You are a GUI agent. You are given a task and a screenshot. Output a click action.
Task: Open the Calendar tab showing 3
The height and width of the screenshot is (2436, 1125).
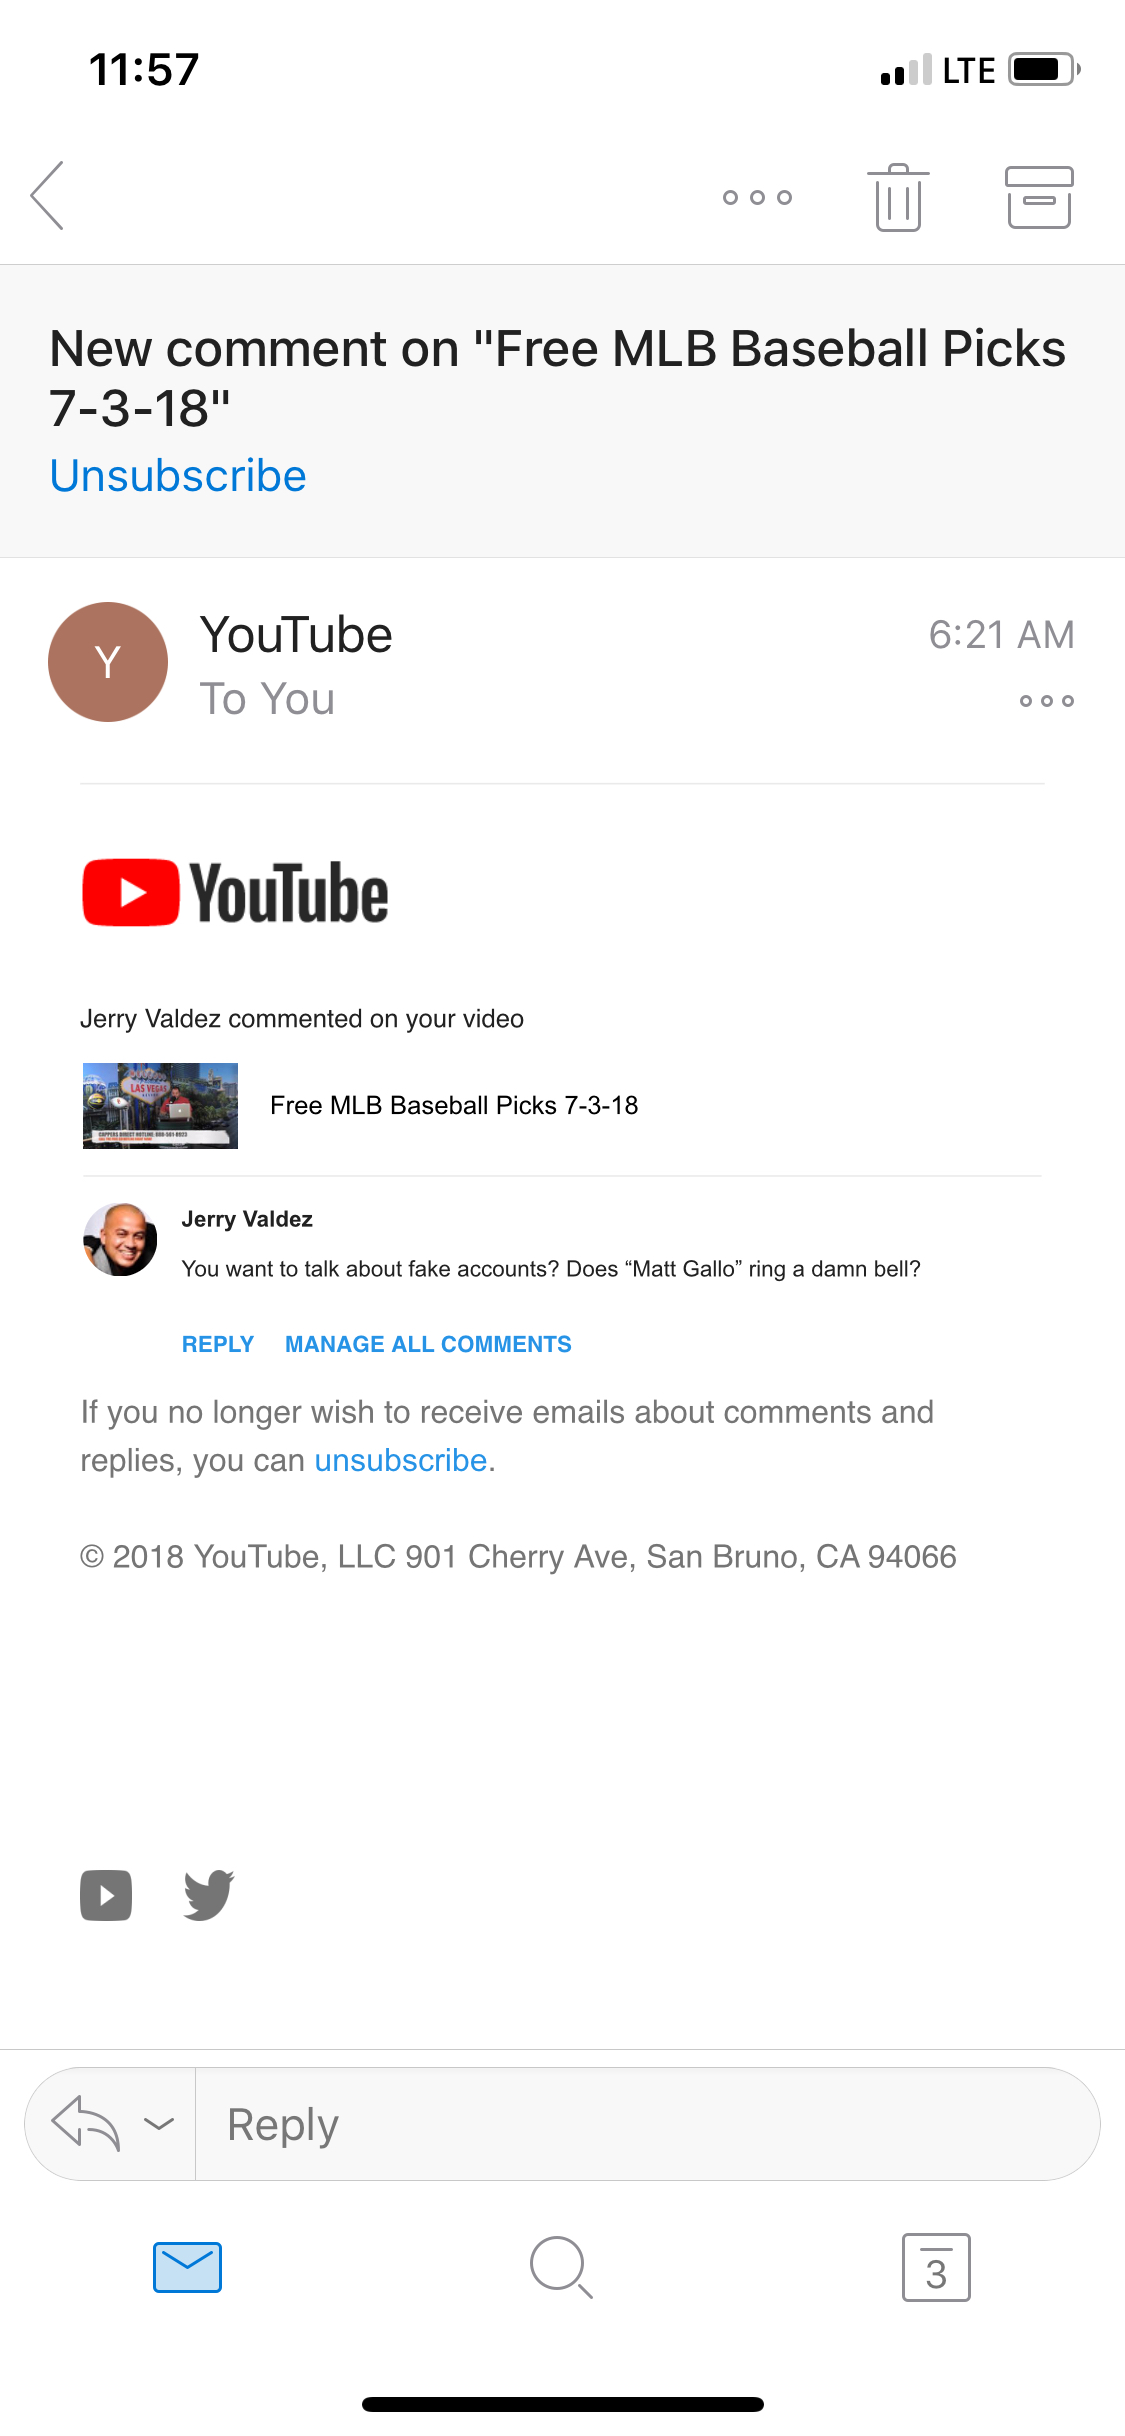[x=936, y=2267]
